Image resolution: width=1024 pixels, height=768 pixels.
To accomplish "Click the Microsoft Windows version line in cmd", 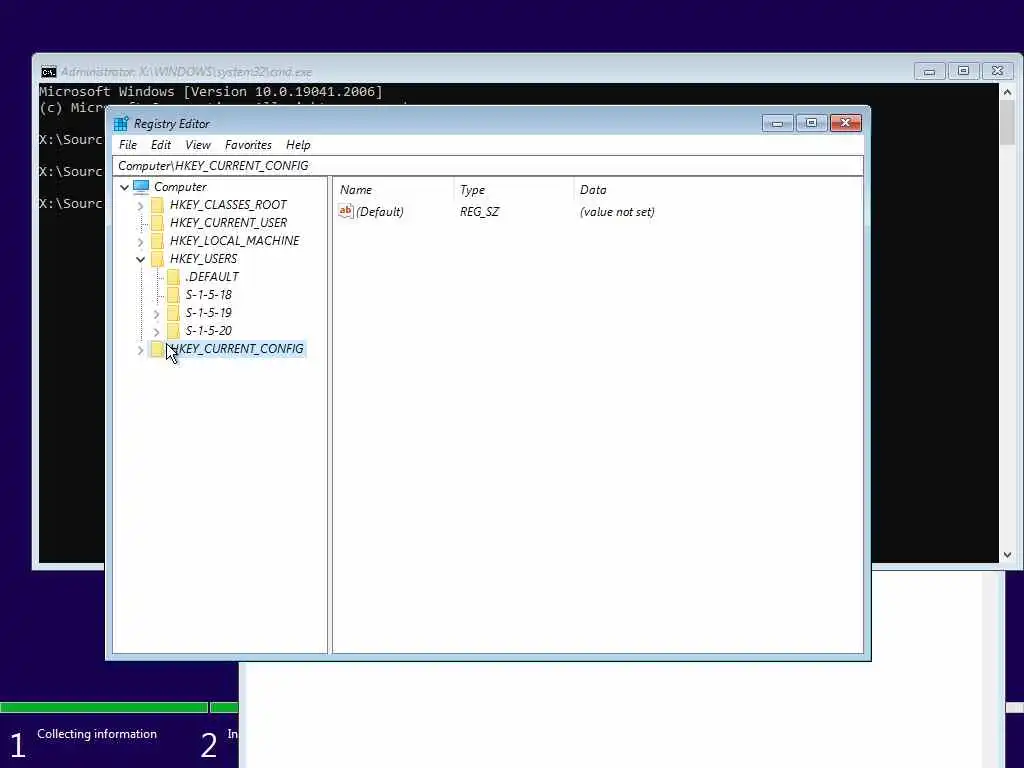I will (x=211, y=92).
